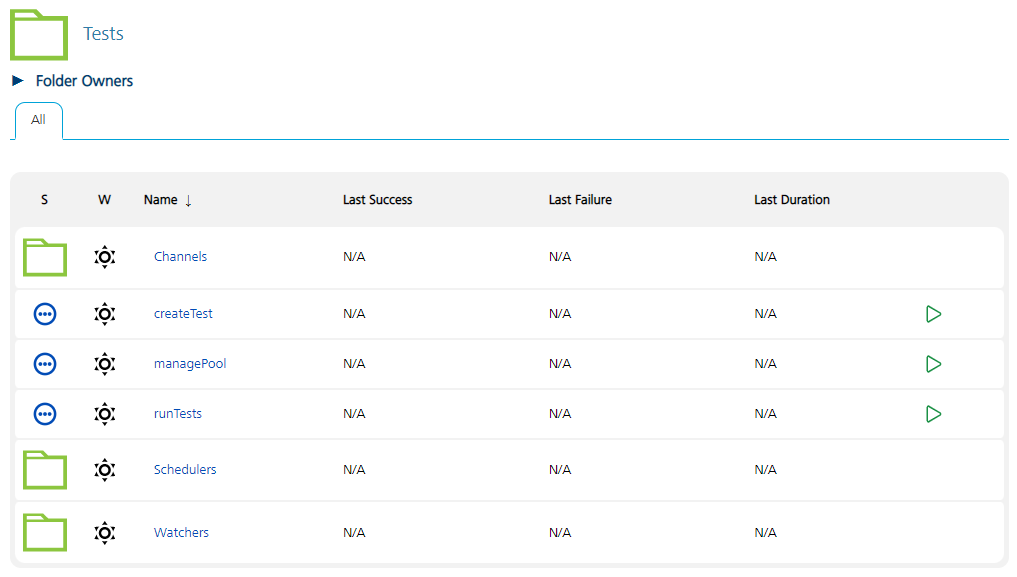Open the createTest item link
The width and height of the screenshot is (1017, 577).
tap(183, 313)
